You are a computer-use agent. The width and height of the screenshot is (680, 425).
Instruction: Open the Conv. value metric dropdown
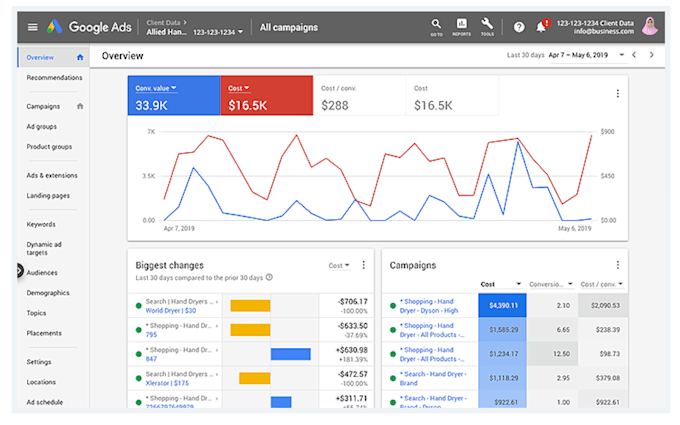point(156,88)
